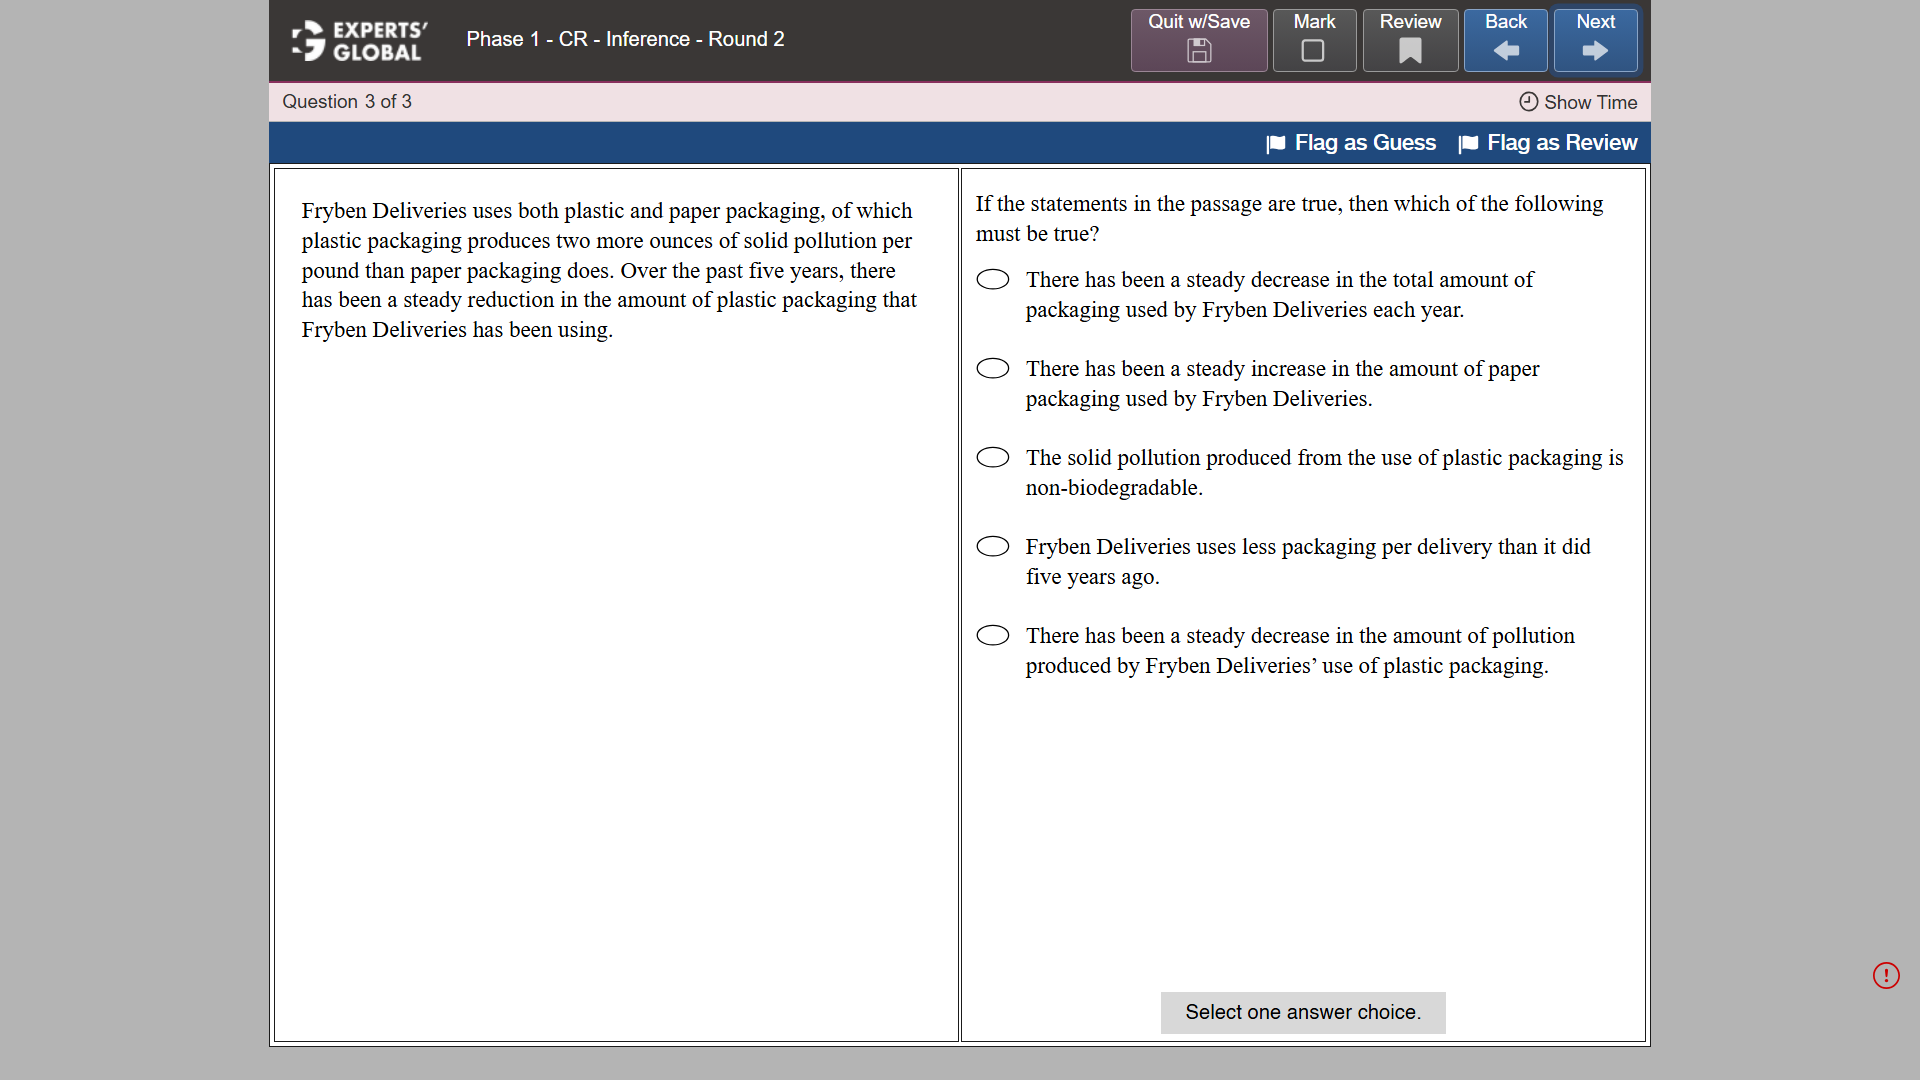Click the red exclamation alert icon
This screenshot has width=1920, height=1080.
1886,975
